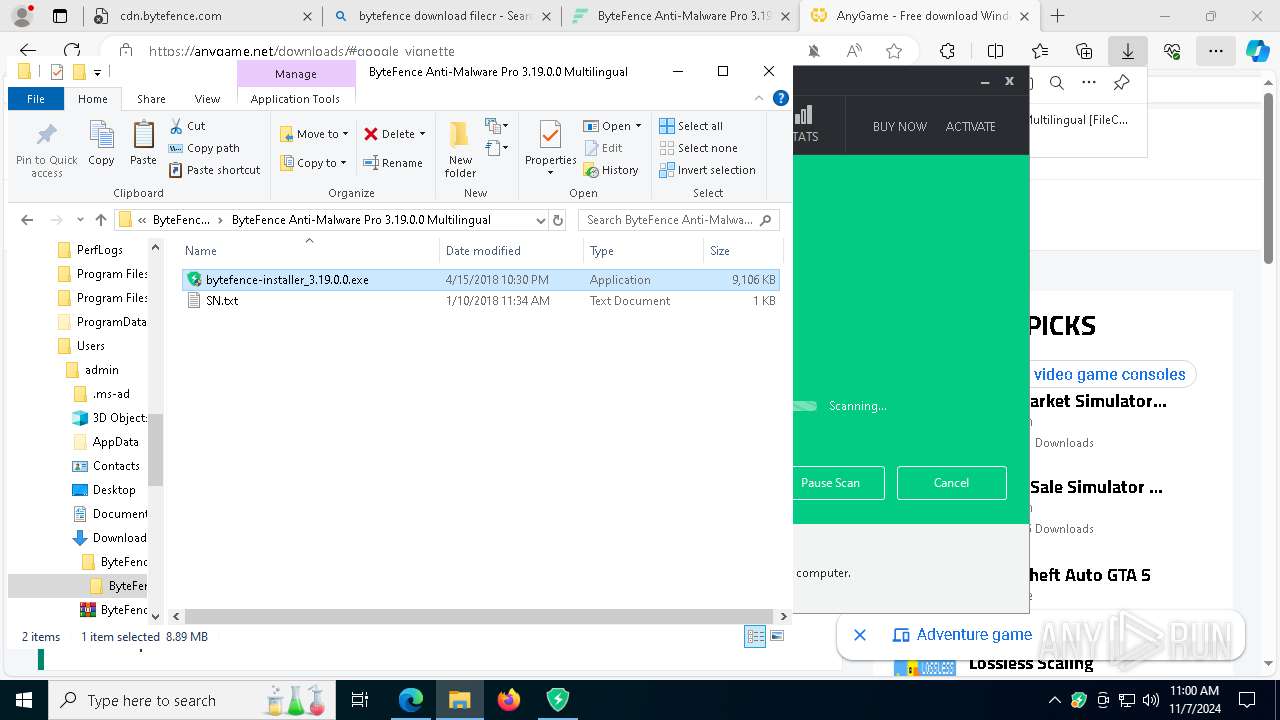The height and width of the screenshot is (720, 1280).
Task: Click the Search ByteFence search field
Action: tap(680, 220)
